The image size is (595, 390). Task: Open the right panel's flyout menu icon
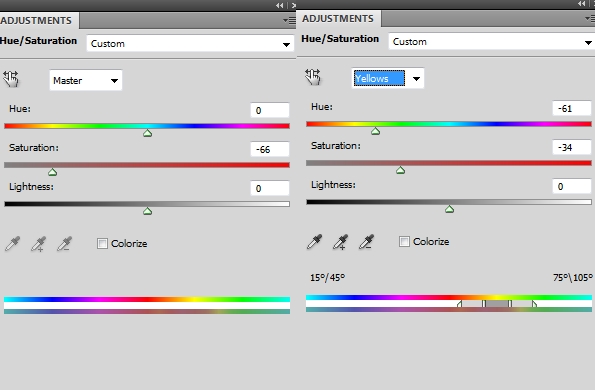coord(590,18)
